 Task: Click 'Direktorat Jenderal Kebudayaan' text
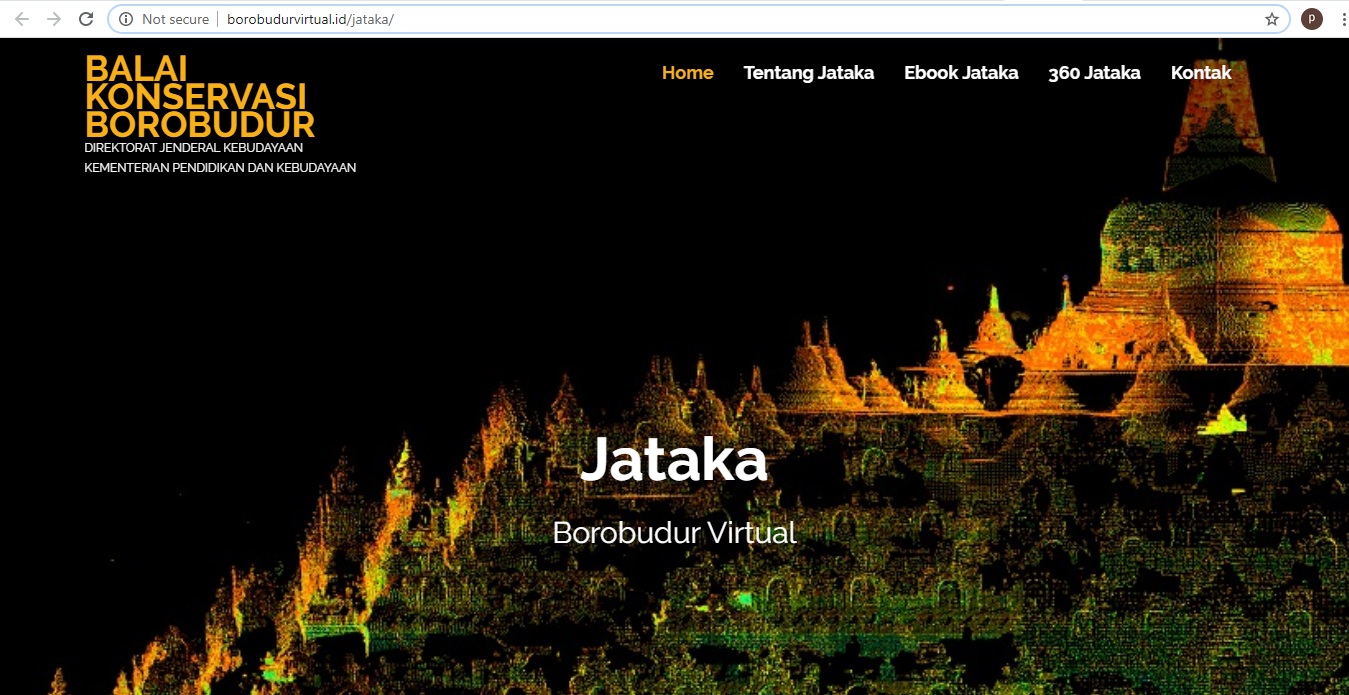coord(194,148)
